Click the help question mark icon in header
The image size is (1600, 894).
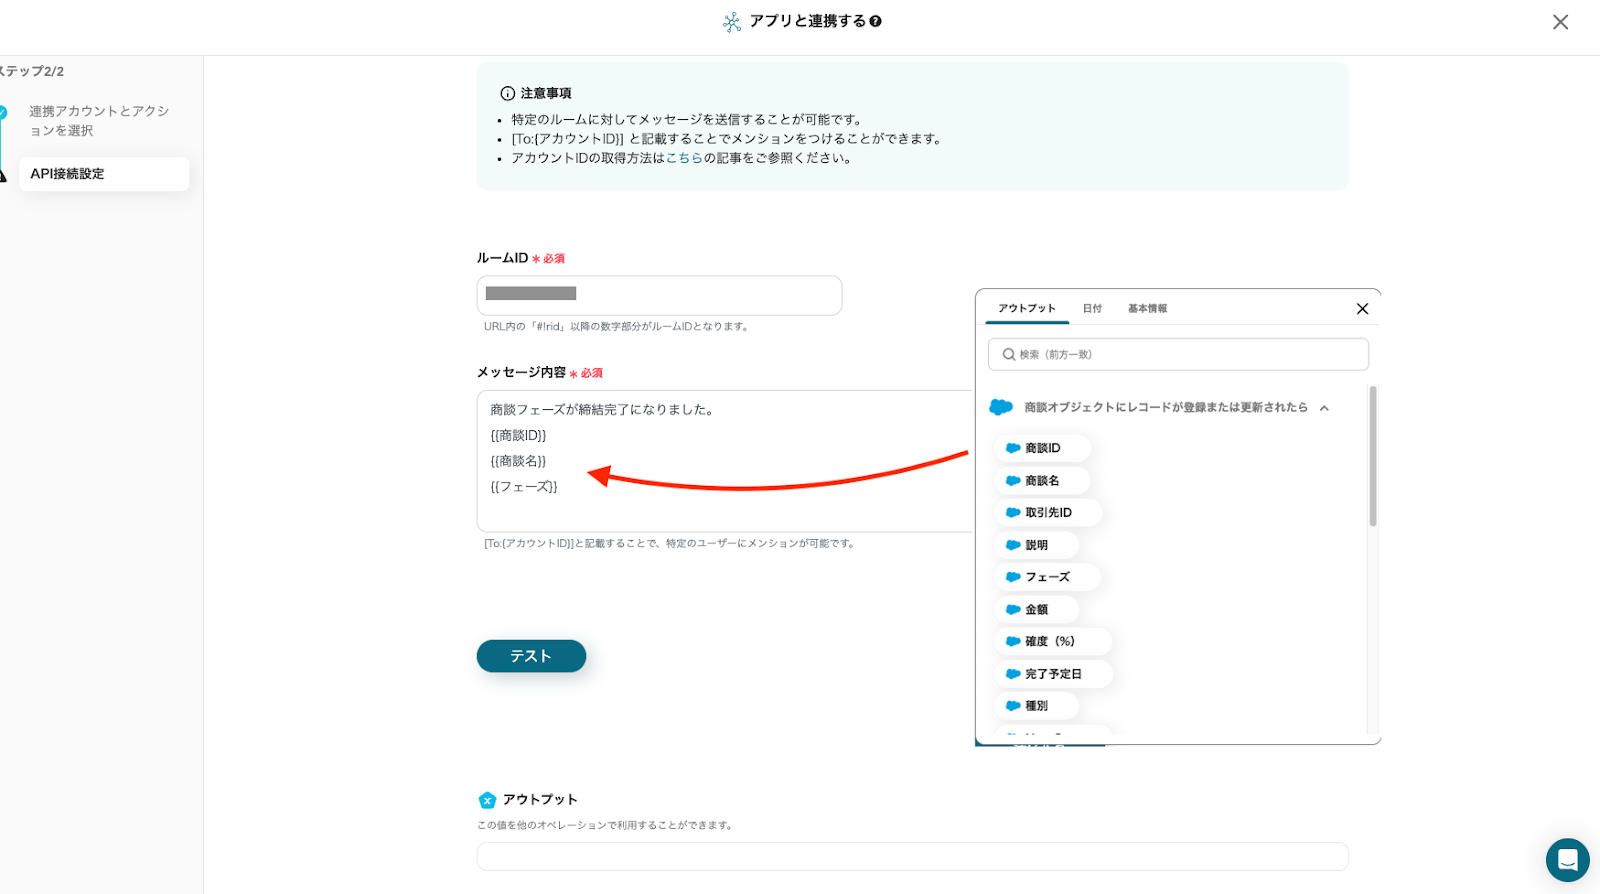876,21
